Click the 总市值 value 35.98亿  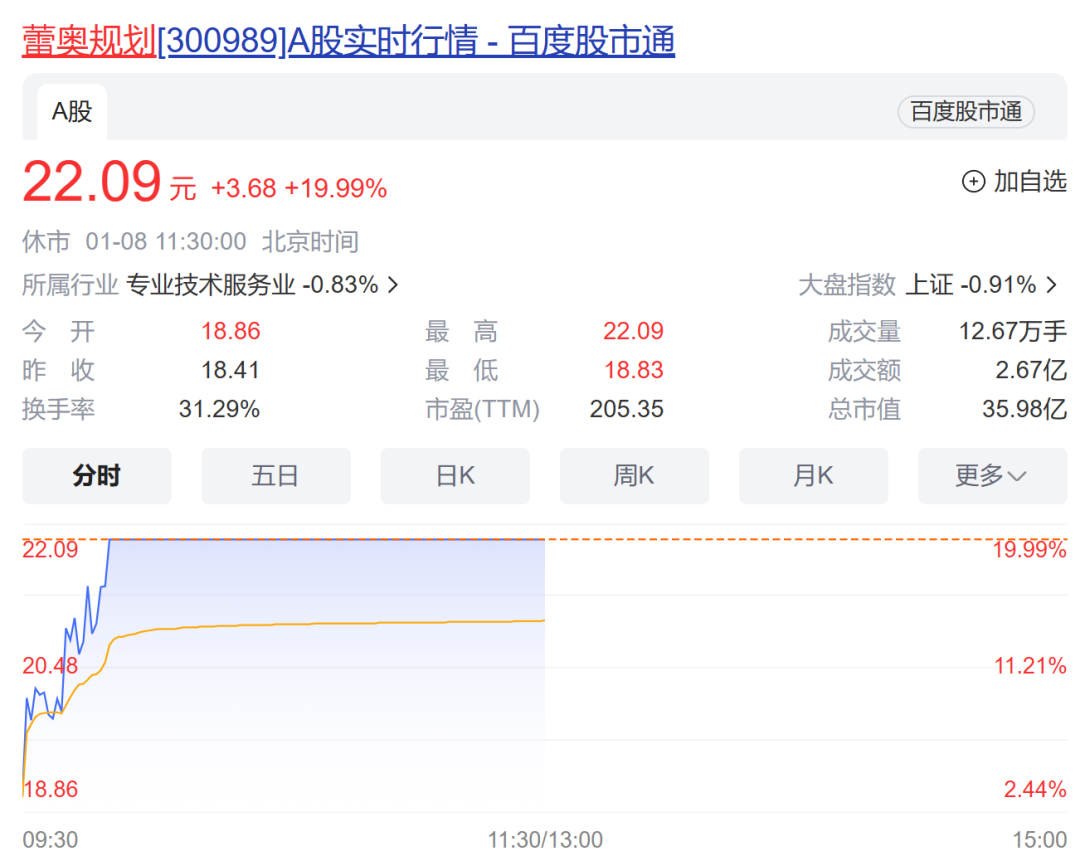[1024, 409]
